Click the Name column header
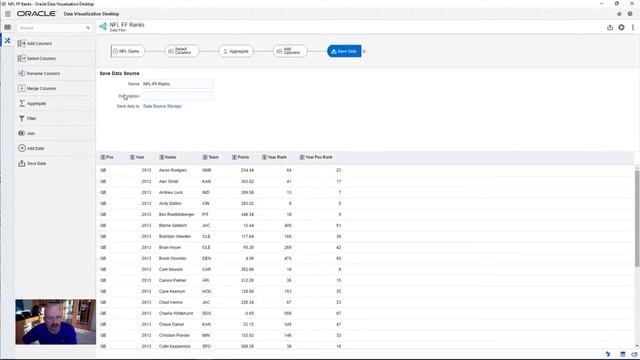640x360 pixels. tap(168, 157)
